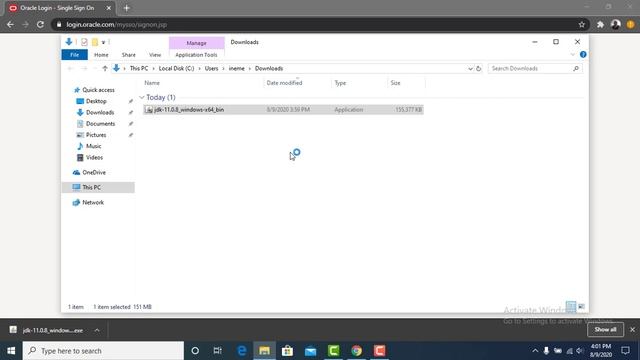The width and height of the screenshot is (640, 360).
Task: Open the Chrome profile avatar
Action: (616, 24)
